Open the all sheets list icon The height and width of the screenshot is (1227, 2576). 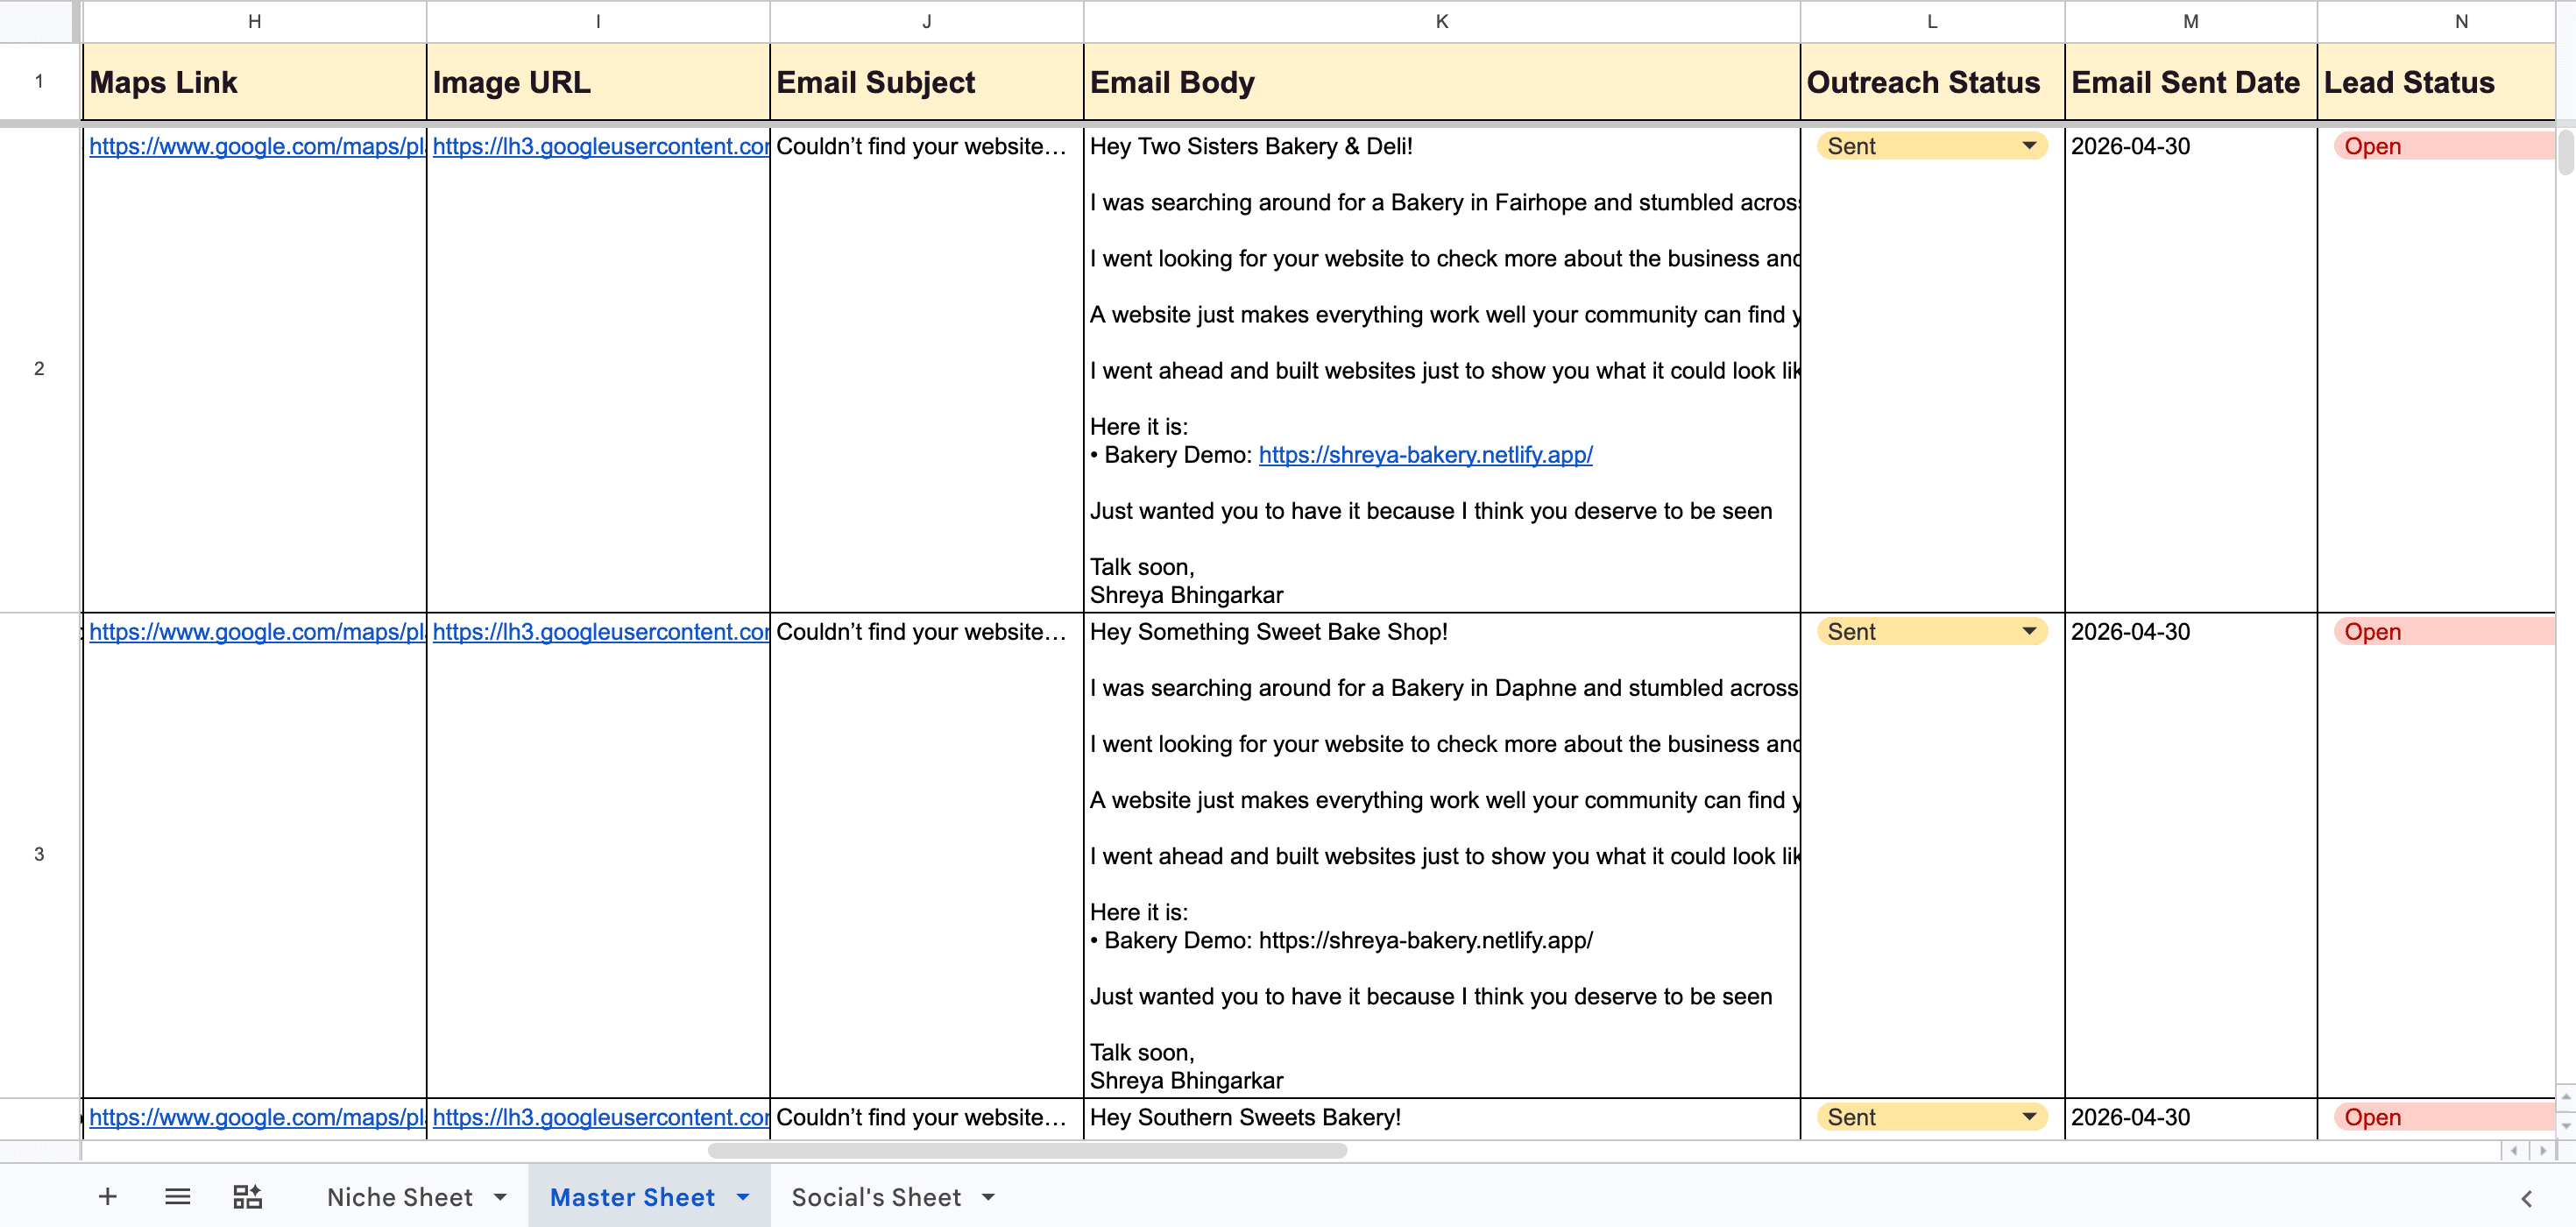[x=178, y=1196]
